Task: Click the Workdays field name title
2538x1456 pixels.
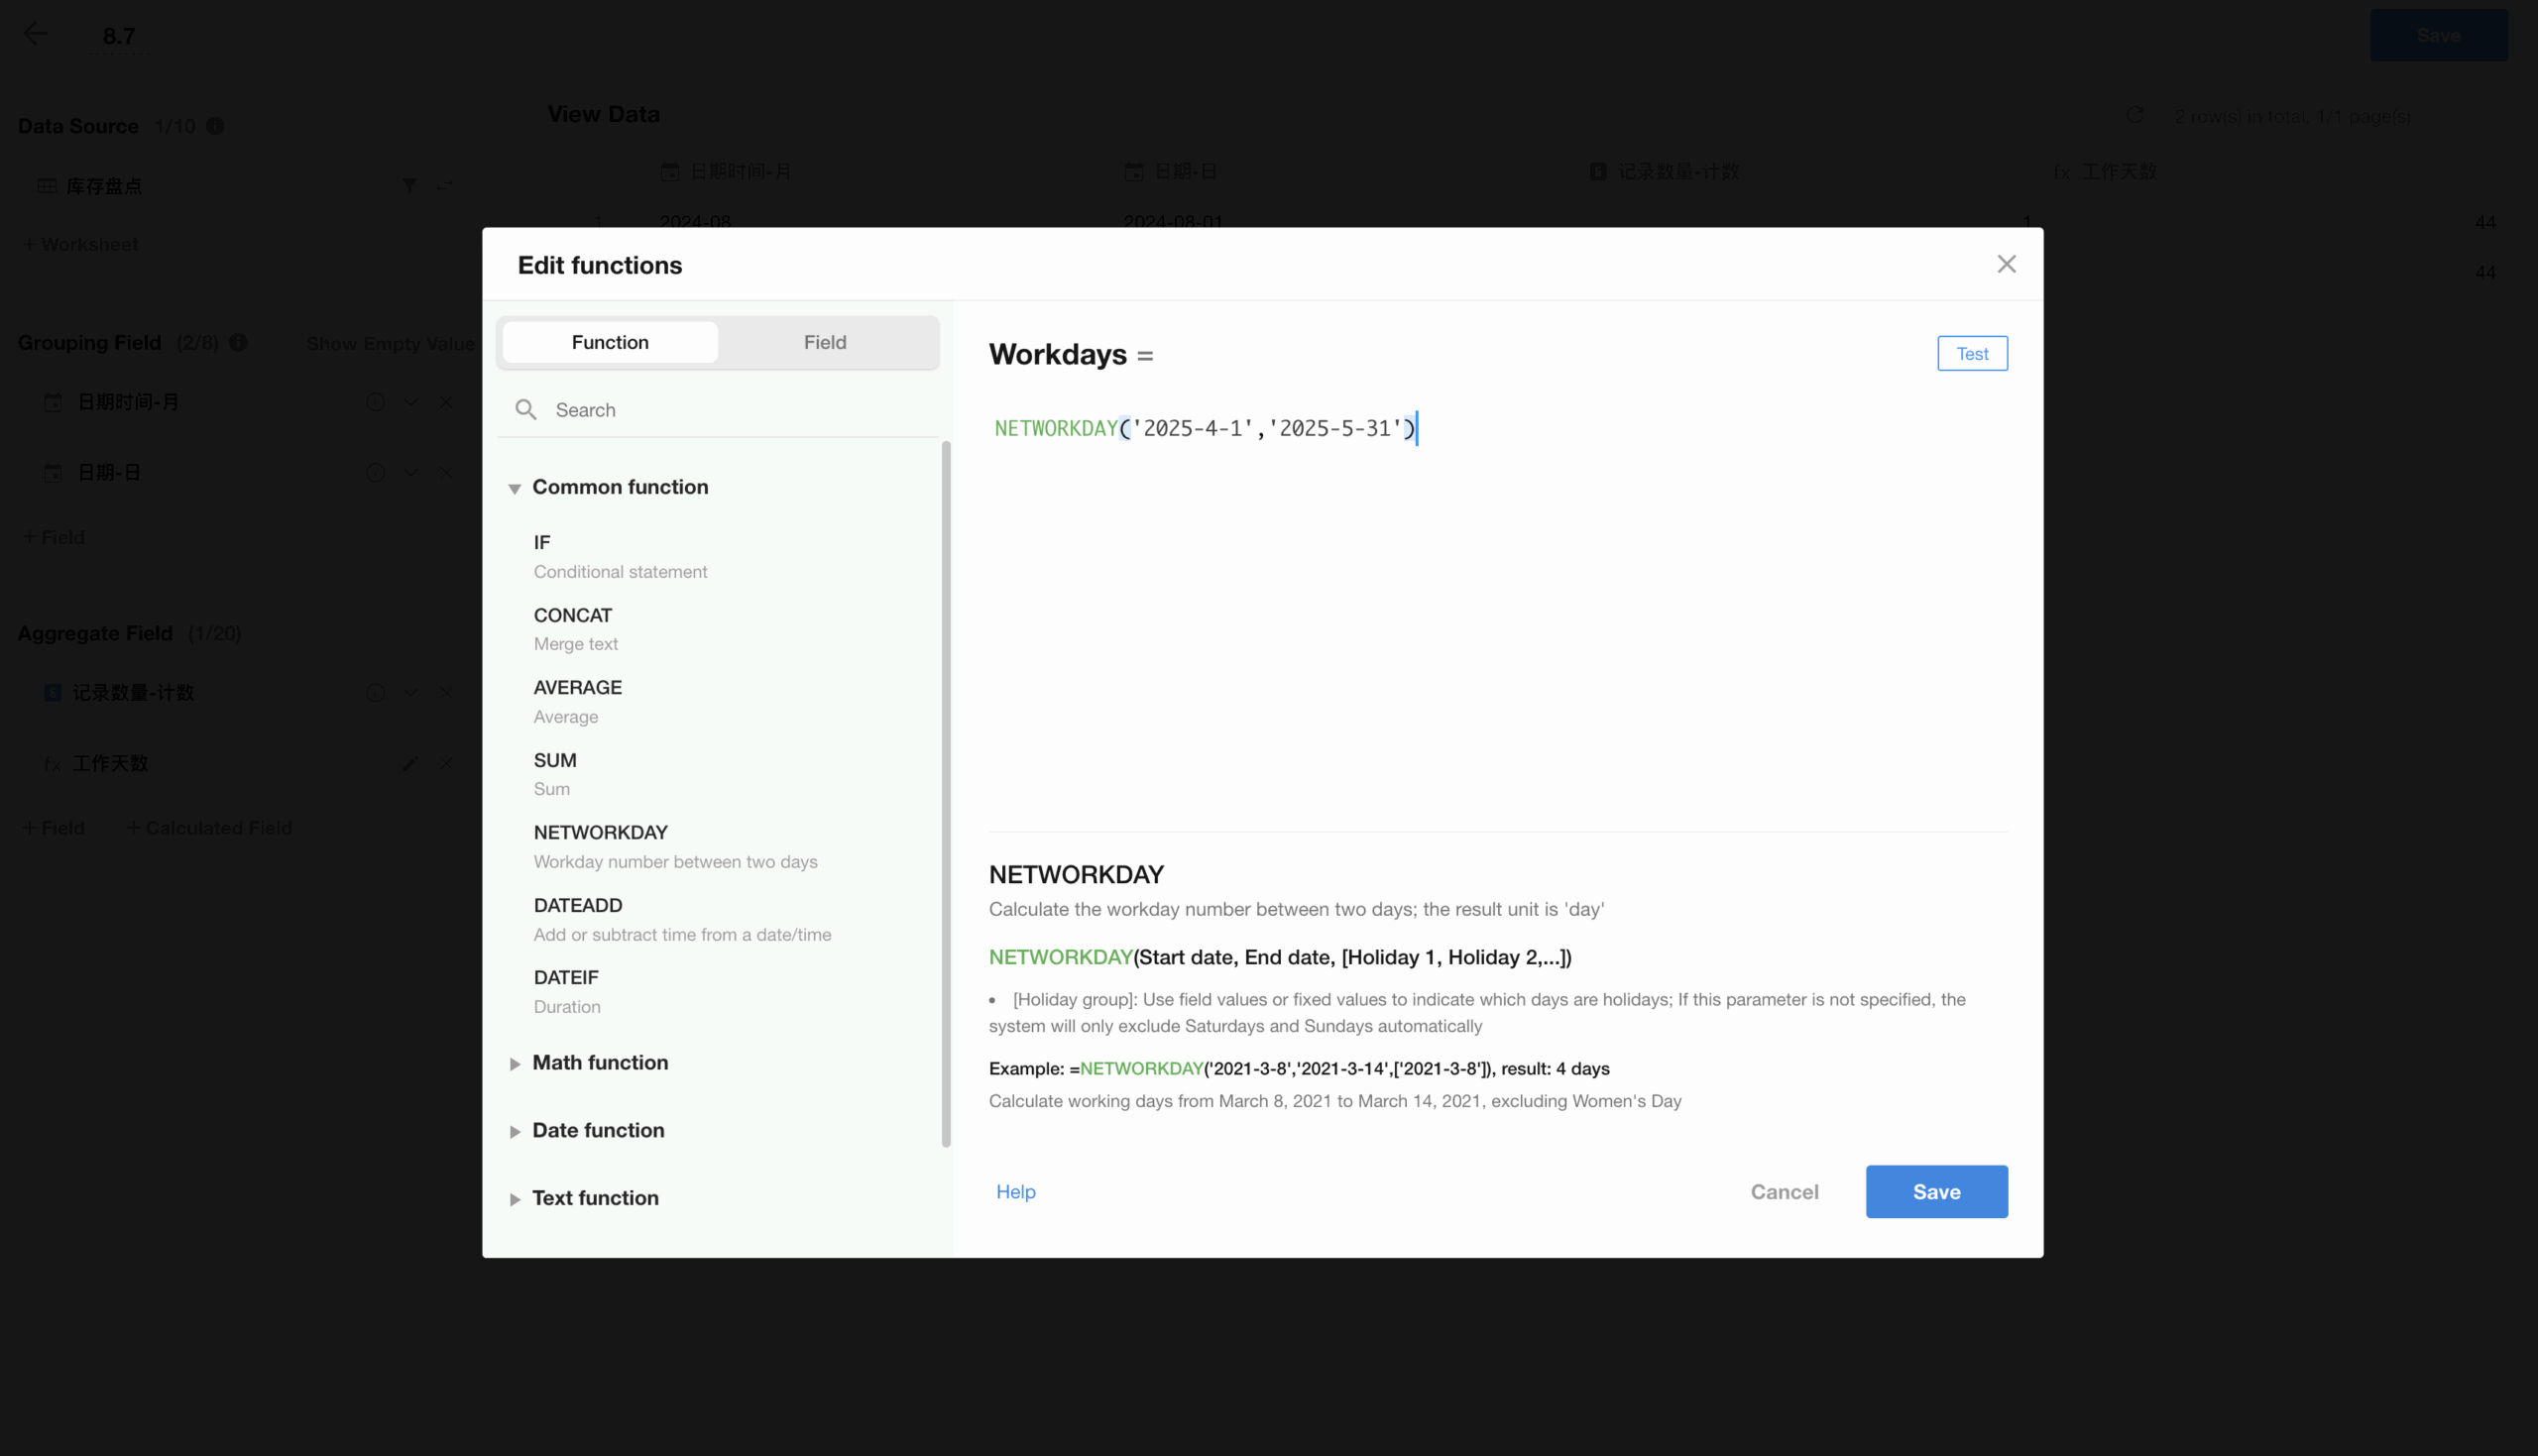Action: click(x=1057, y=354)
